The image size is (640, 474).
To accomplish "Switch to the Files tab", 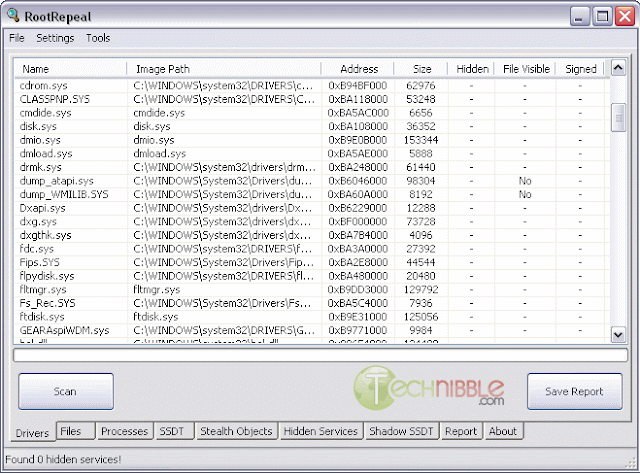I will click(x=76, y=431).
